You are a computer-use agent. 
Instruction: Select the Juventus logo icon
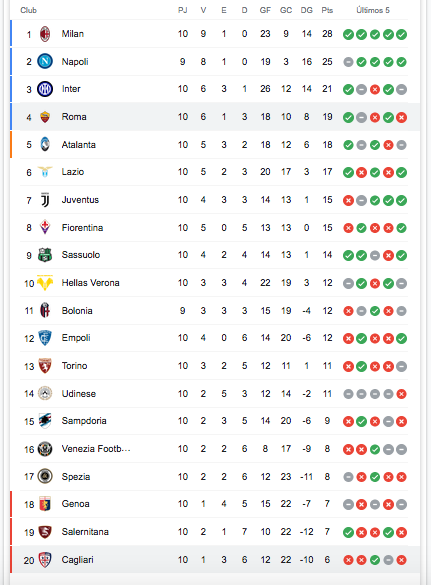[45, 200]
